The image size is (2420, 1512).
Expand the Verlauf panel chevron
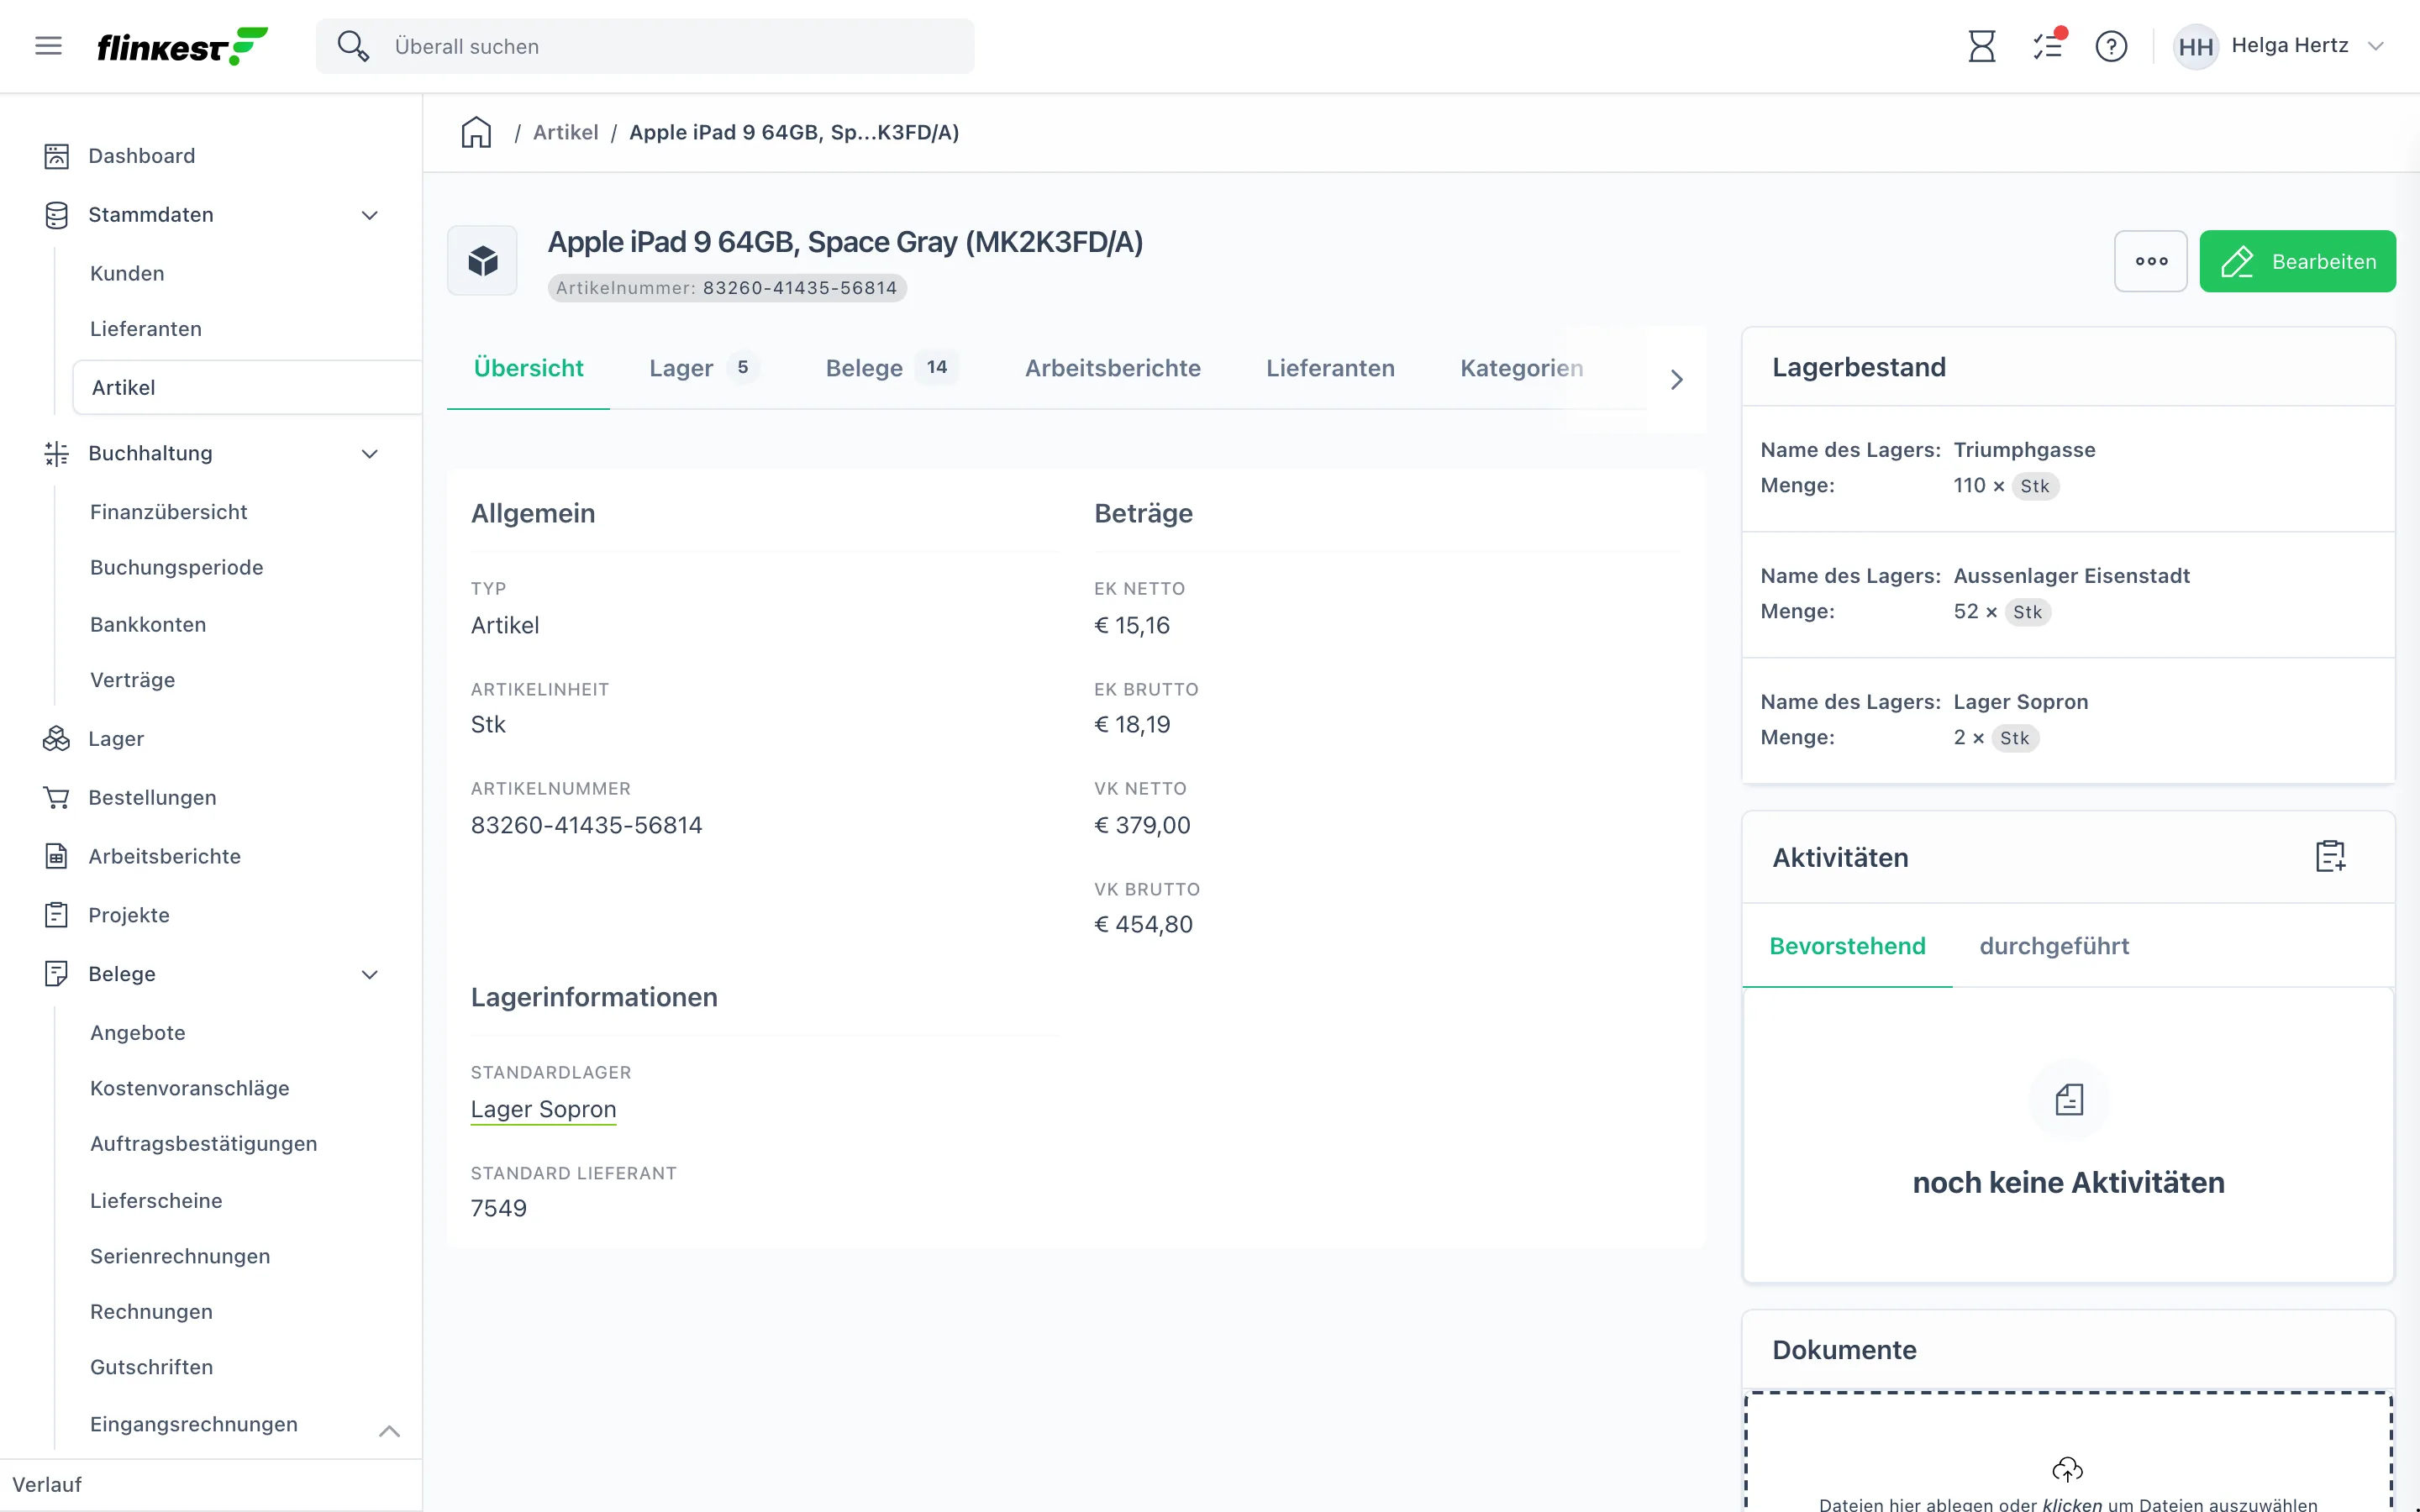pos(390,1431)
